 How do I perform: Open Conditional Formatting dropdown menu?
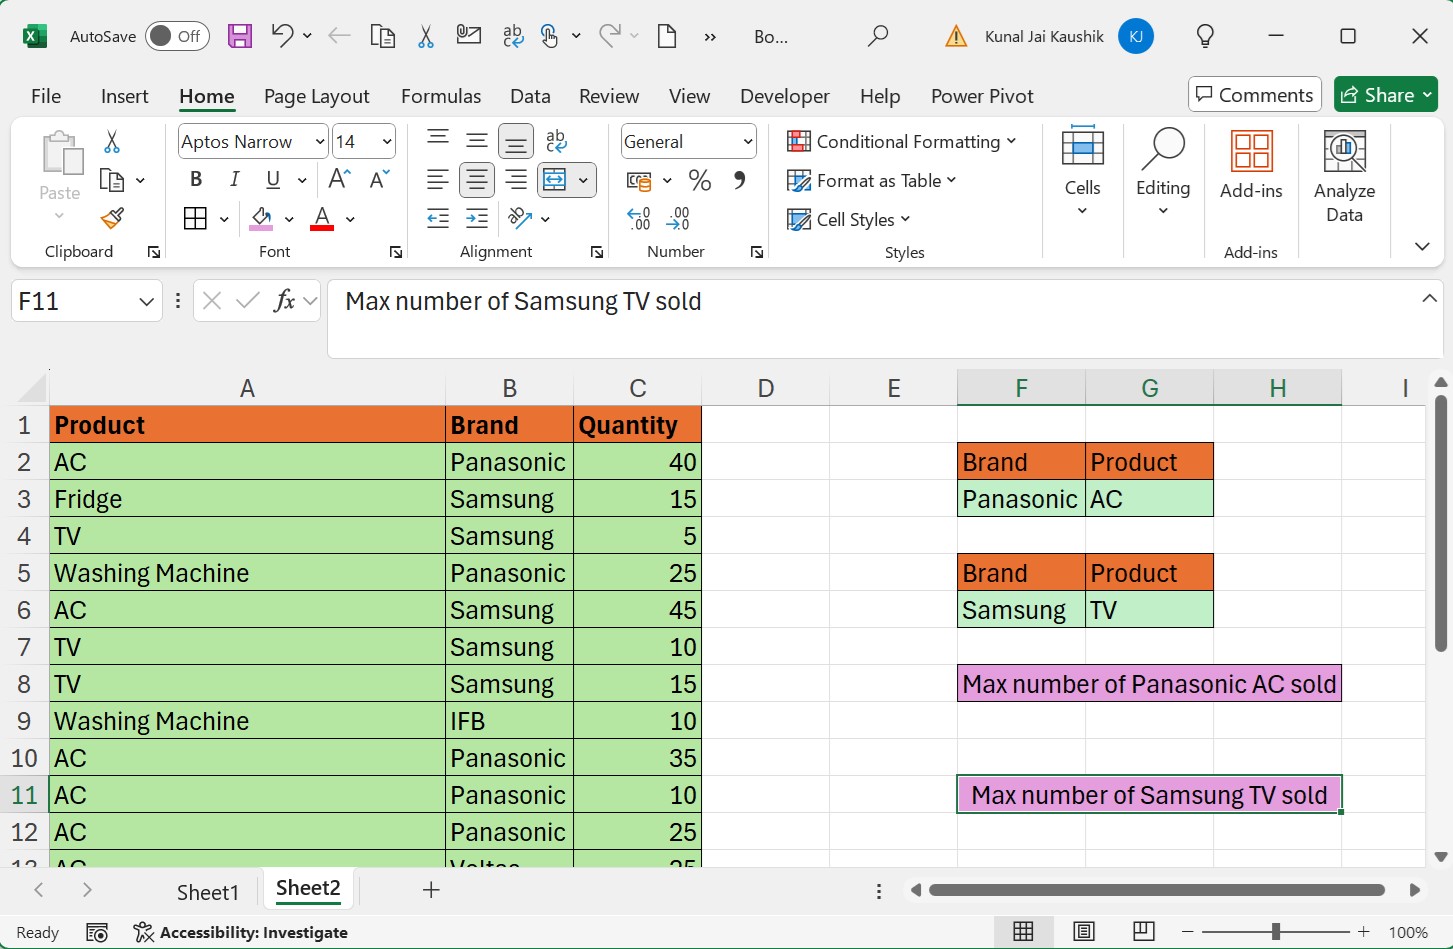(x=902, y=142)
